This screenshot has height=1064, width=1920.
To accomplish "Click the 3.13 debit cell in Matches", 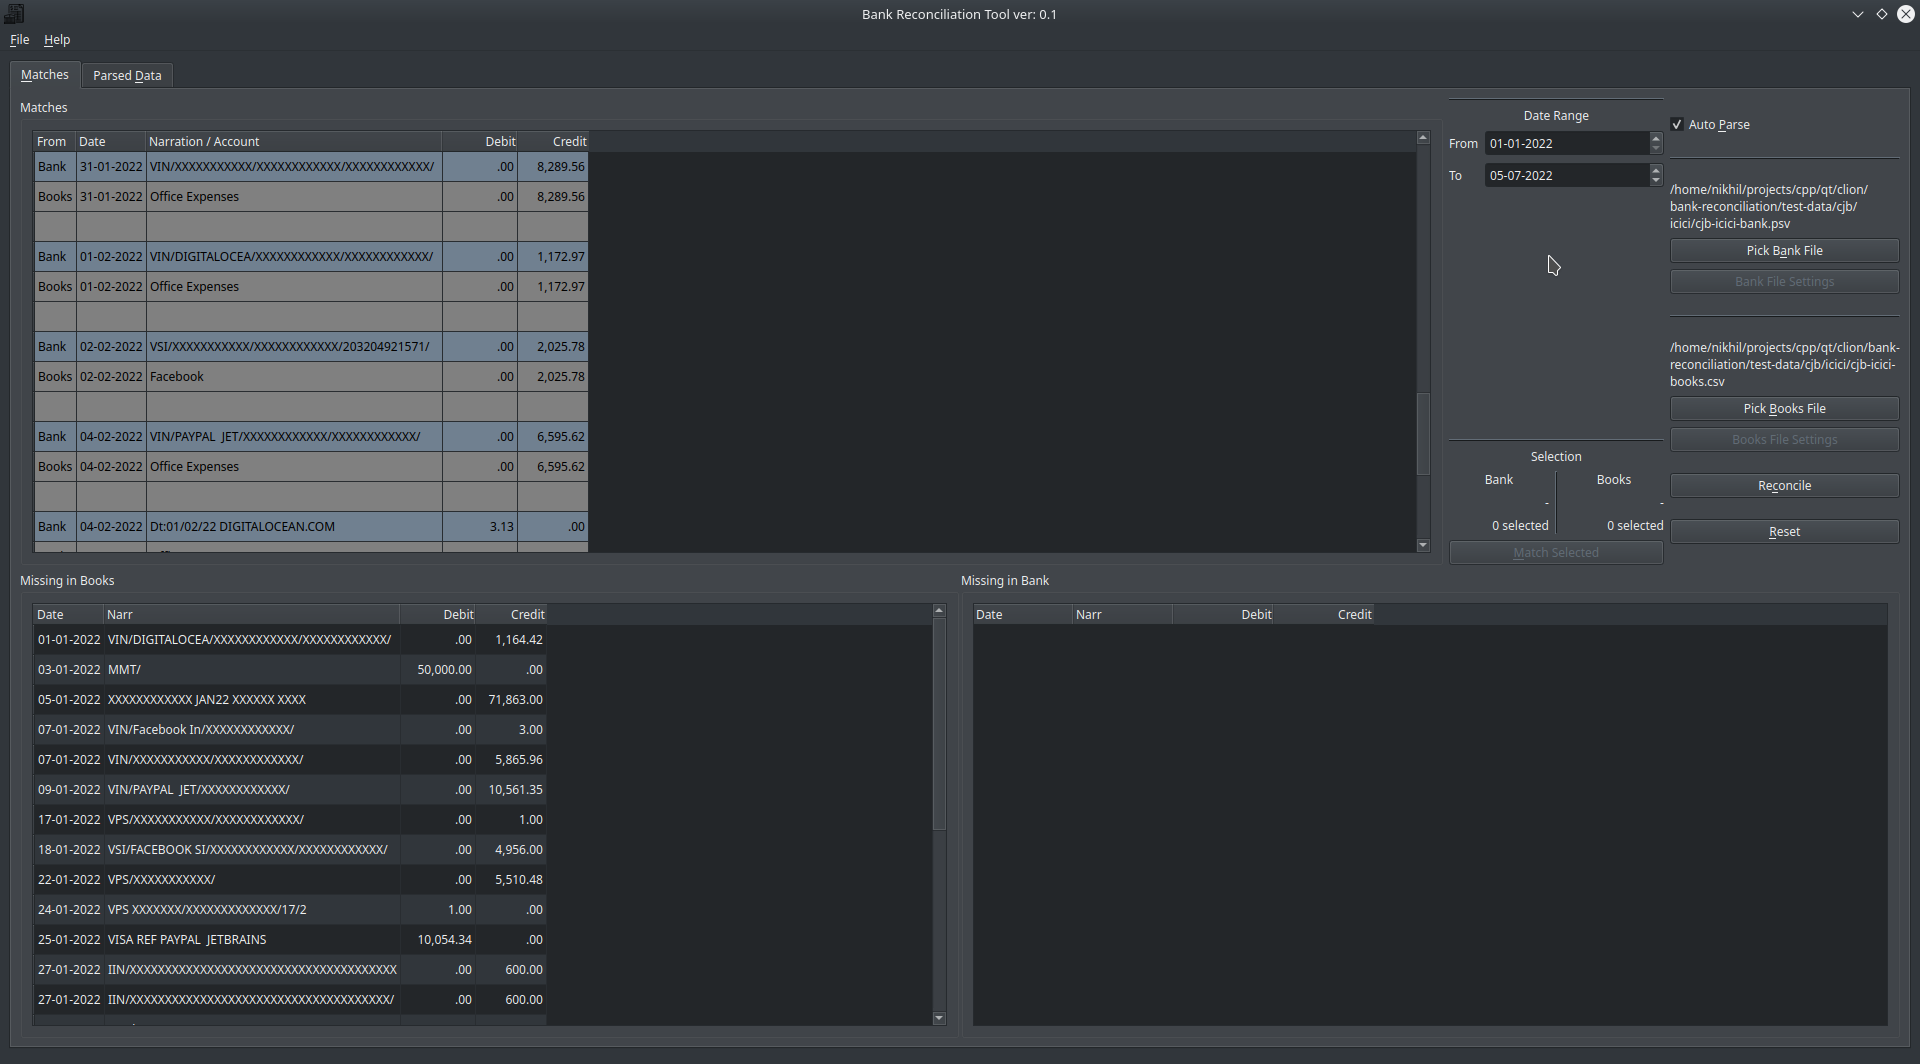I will pos(480,527).
